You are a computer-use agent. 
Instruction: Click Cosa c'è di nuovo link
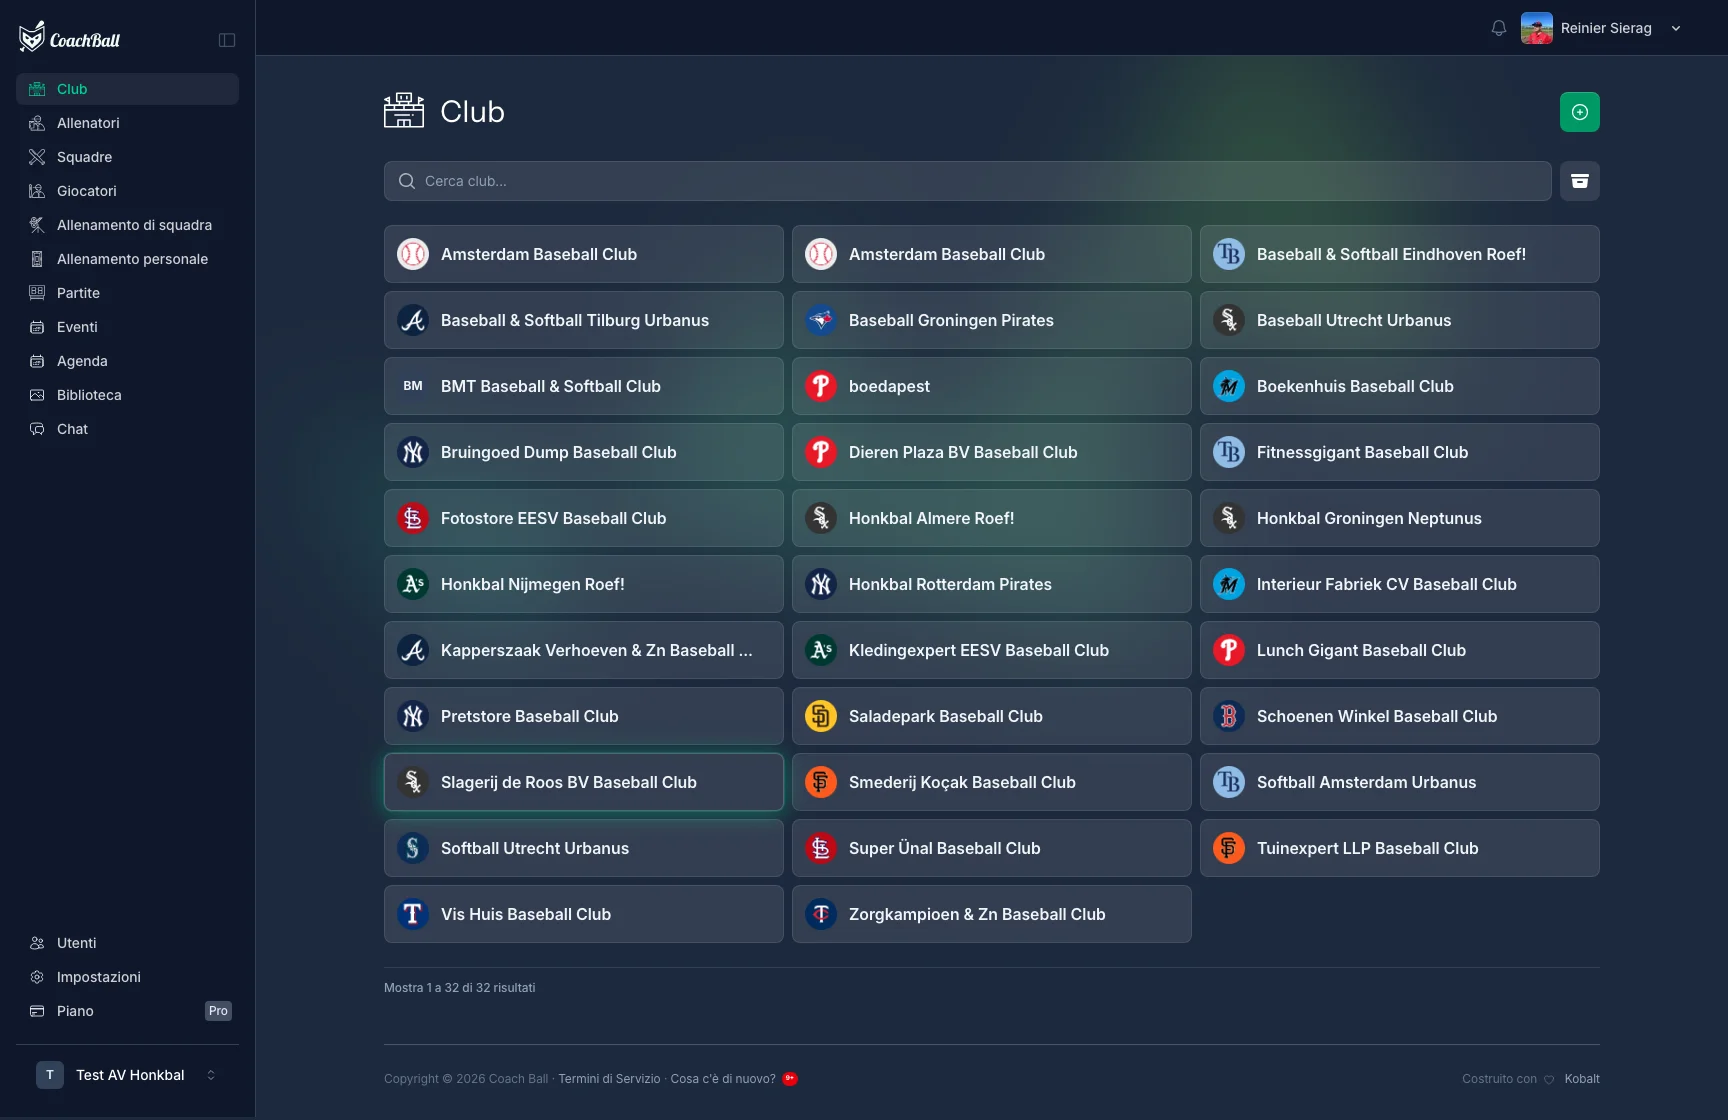723,1079
